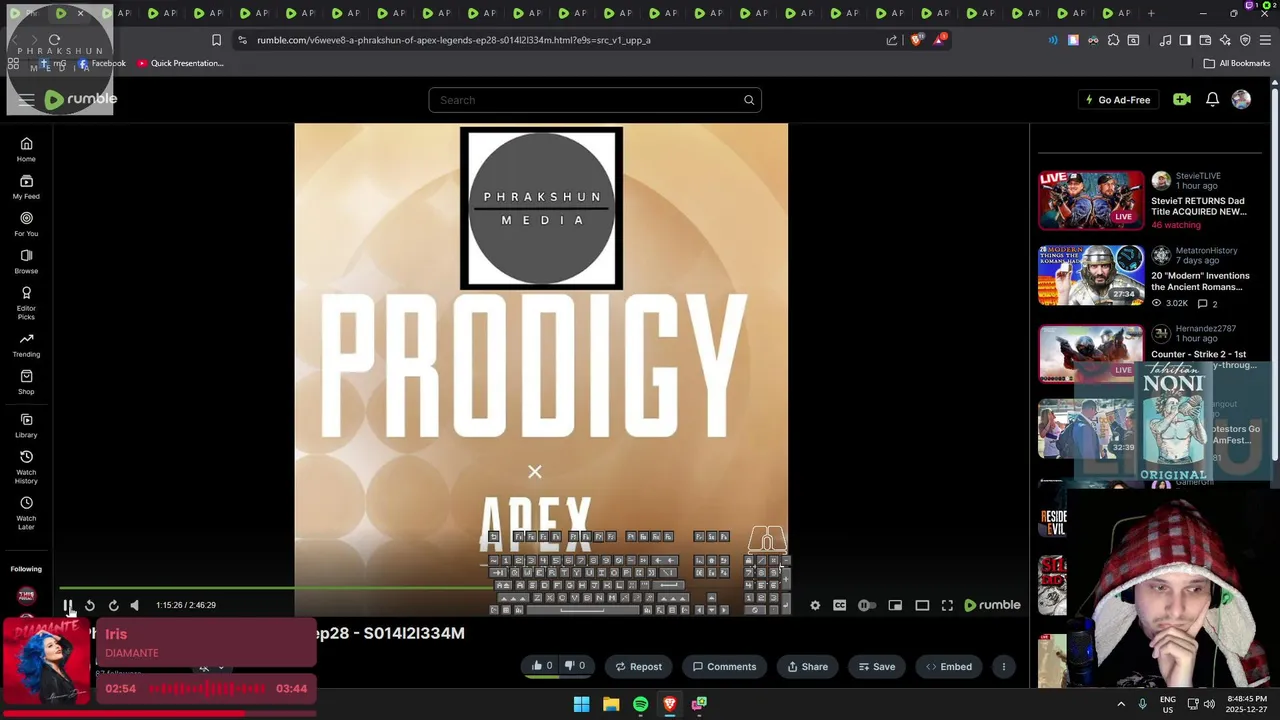Go to My Feed in sidebar

pyautogui.click(x=26, y=186)
